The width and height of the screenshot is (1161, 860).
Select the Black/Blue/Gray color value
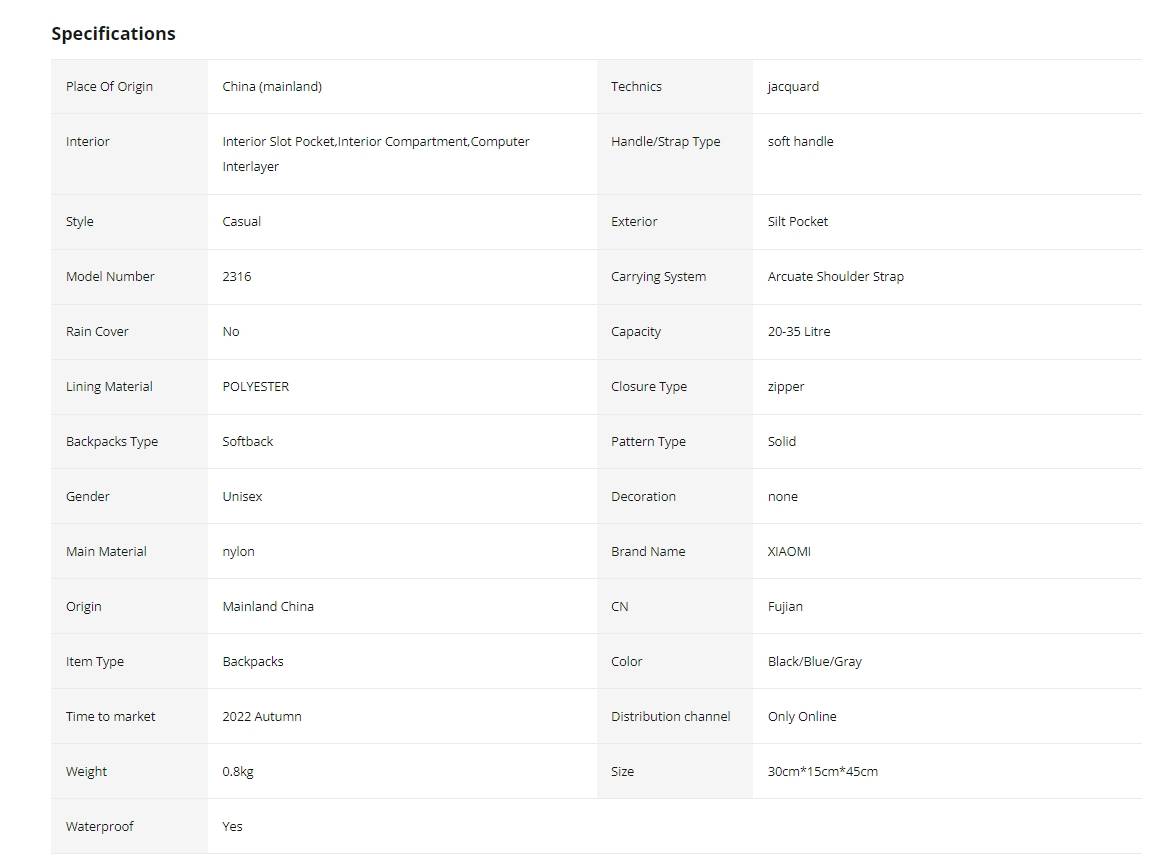[x=814, y=661]
